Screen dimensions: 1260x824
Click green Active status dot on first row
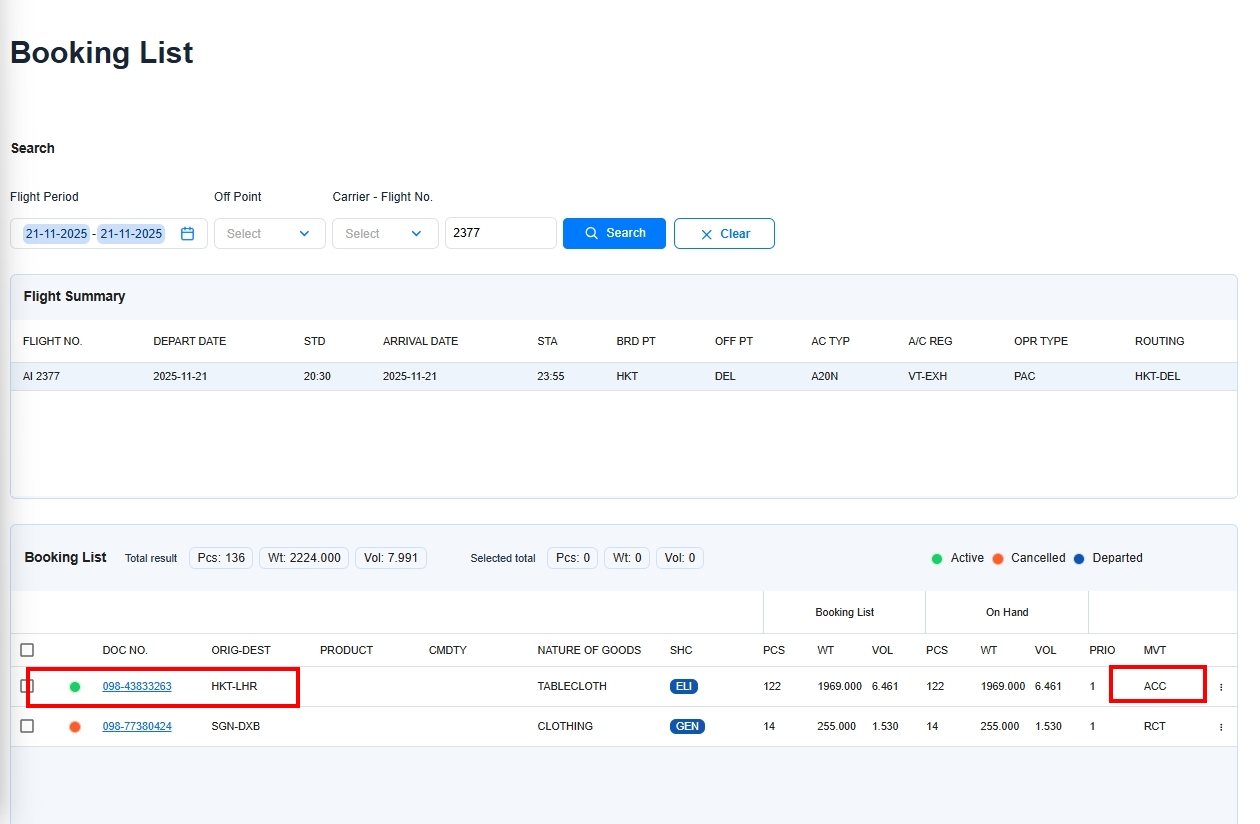[75, 687]
